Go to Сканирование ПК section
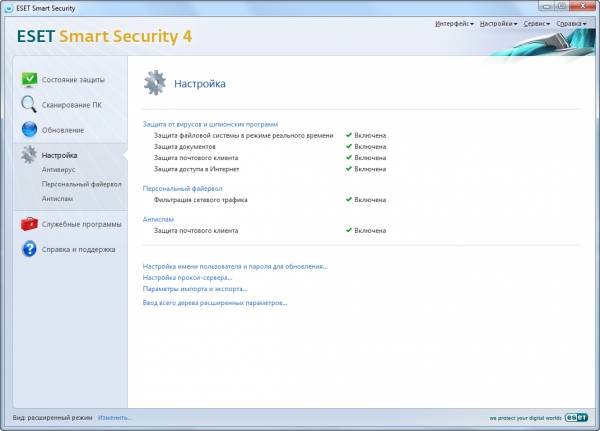The width and height of the screenshot is (600, 431). coord(72,105)
